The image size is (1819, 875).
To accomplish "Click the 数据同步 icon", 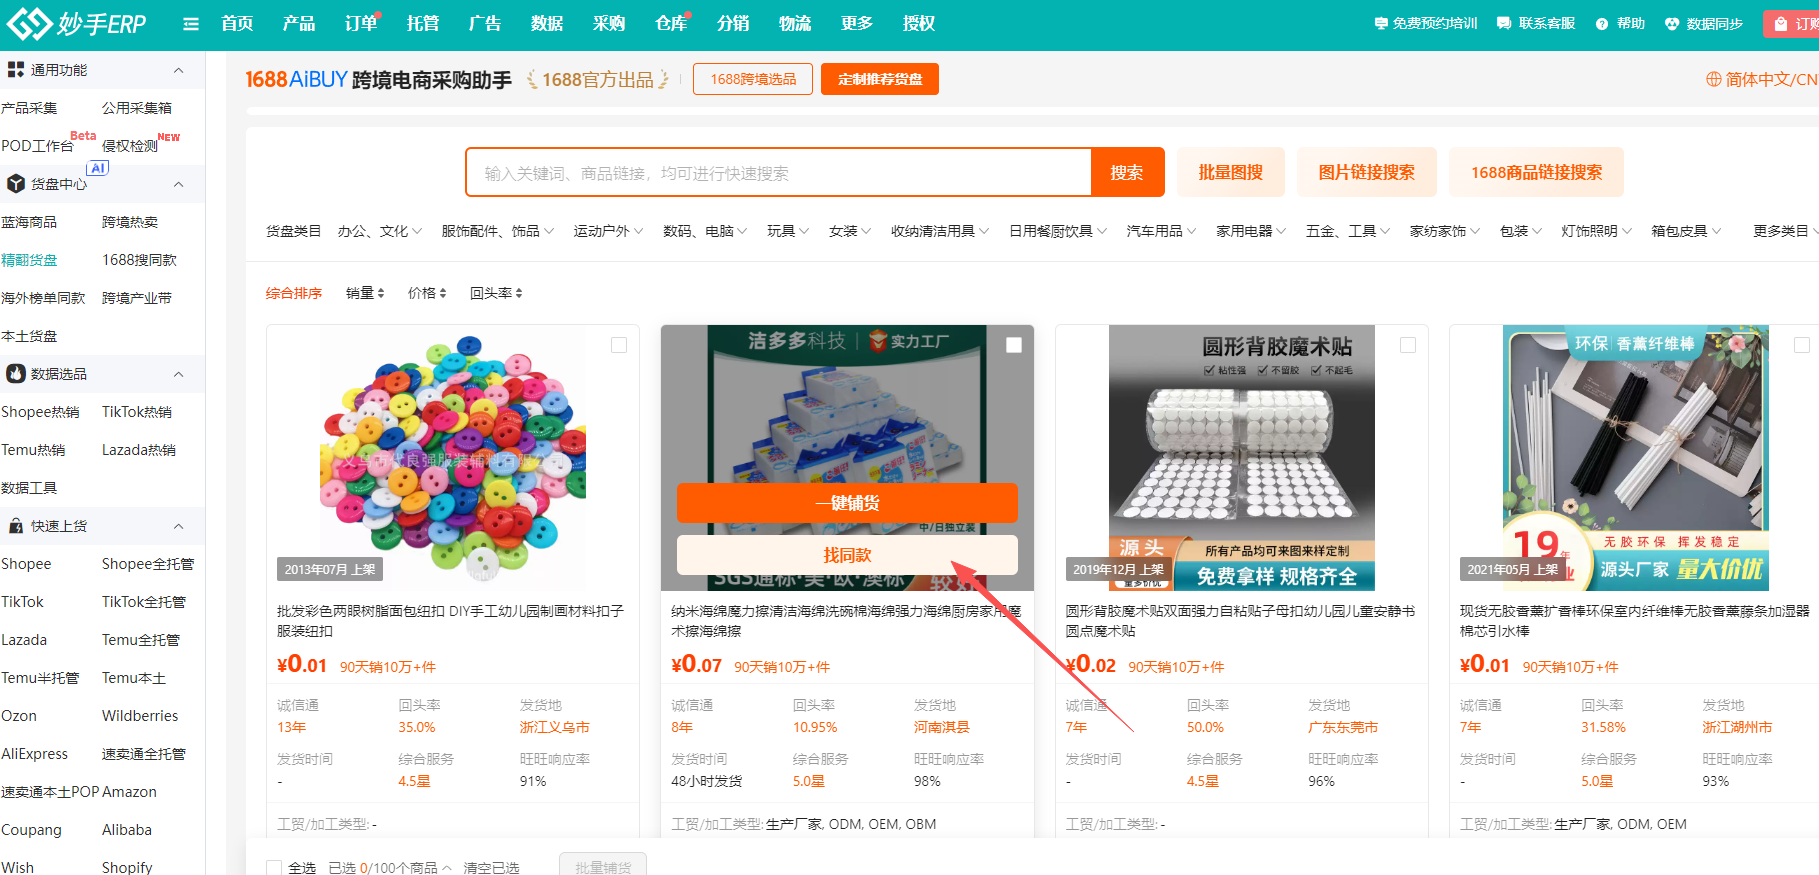I will coord(1672,23).
